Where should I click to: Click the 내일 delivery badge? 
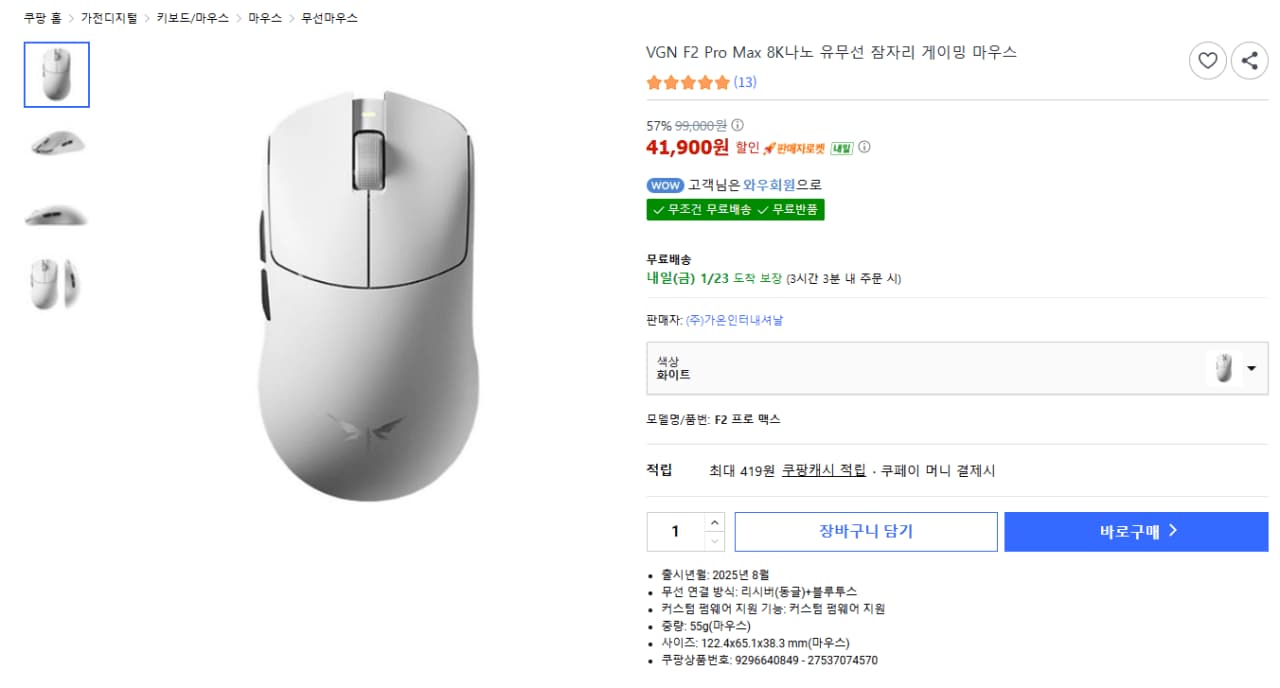(x=844, y=147)
